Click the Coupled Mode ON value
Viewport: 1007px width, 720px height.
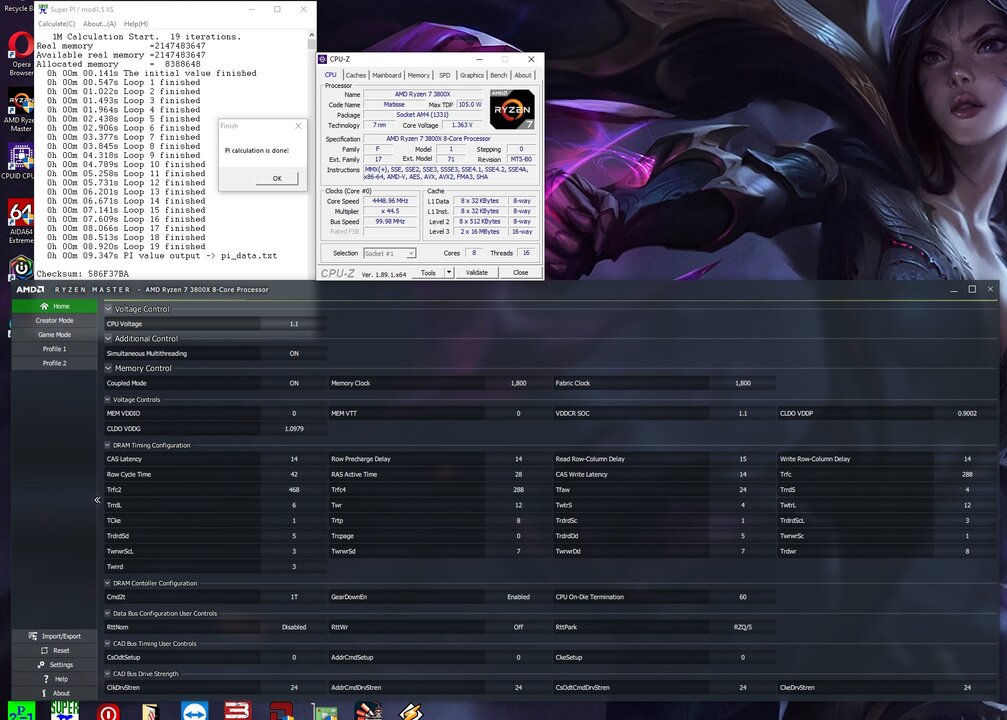(x=294, y=383)
